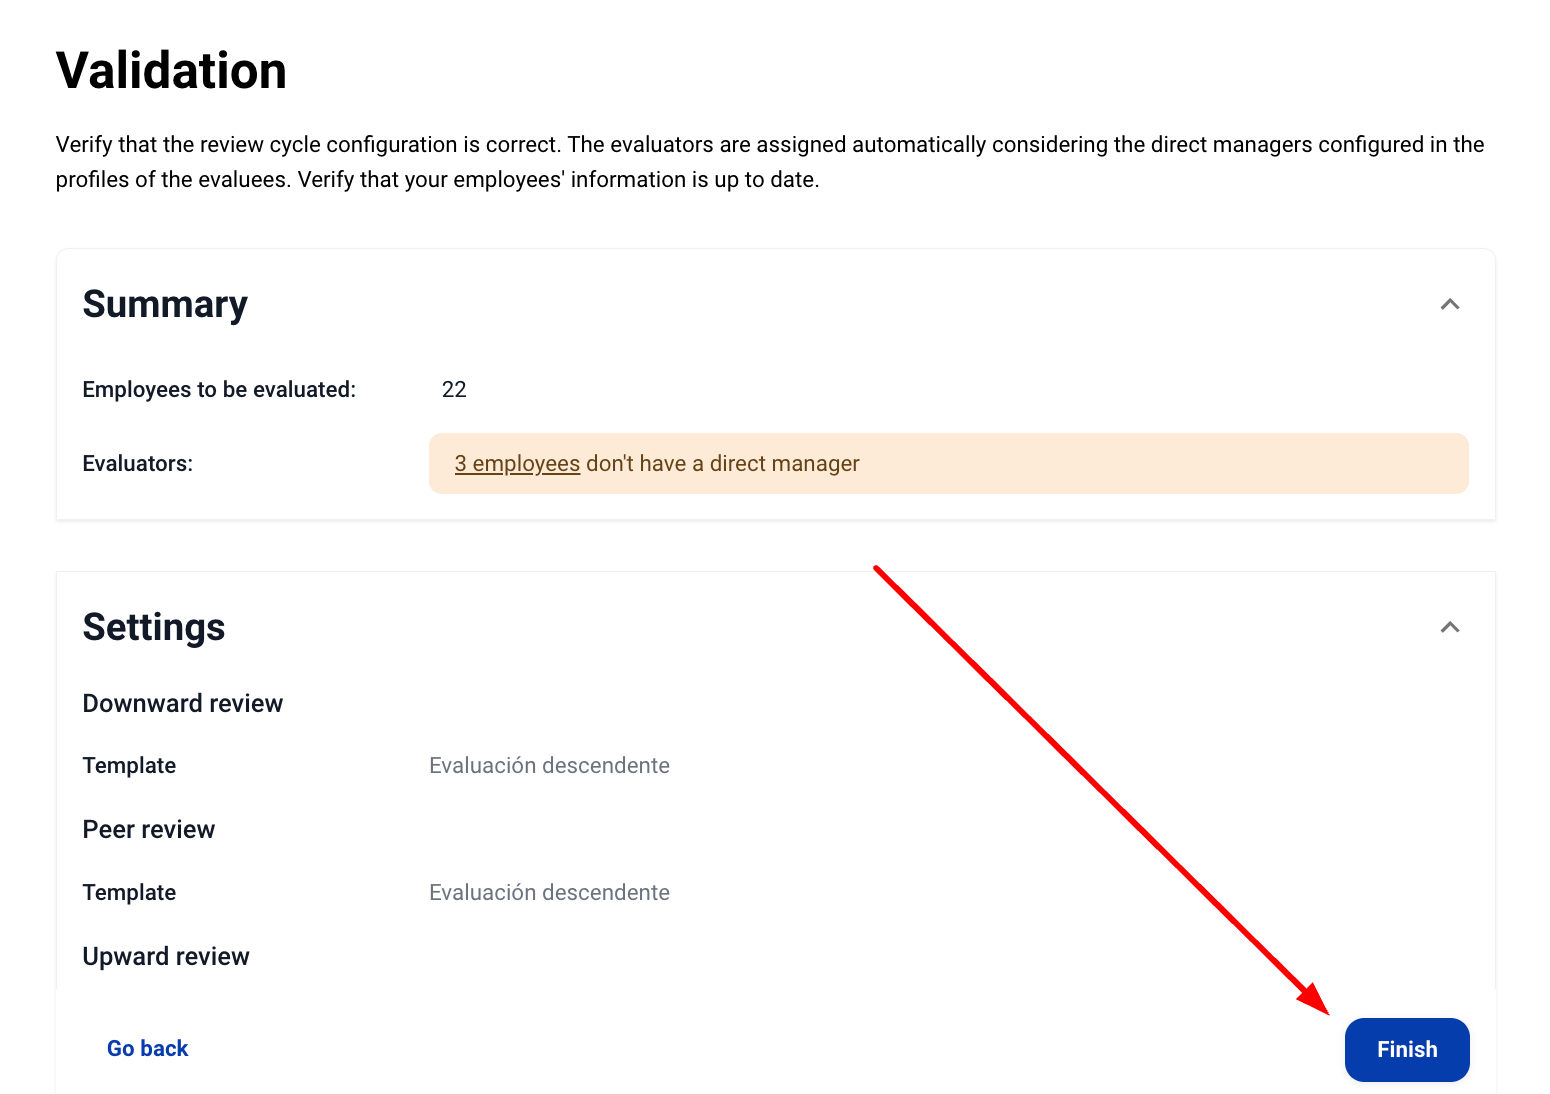The image size is (1550, 1094).
Task: Click the Downward review template value
Action: [x=549, y=765]
